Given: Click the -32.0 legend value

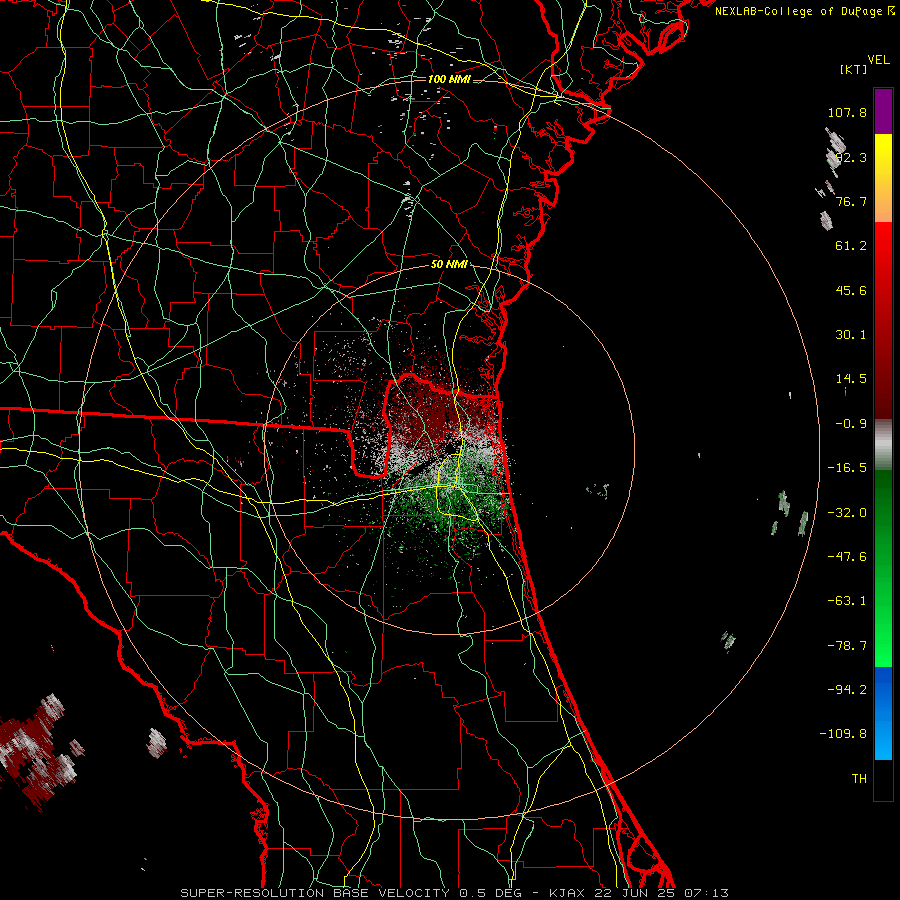Looking at the screenshot, I should 847,513.
